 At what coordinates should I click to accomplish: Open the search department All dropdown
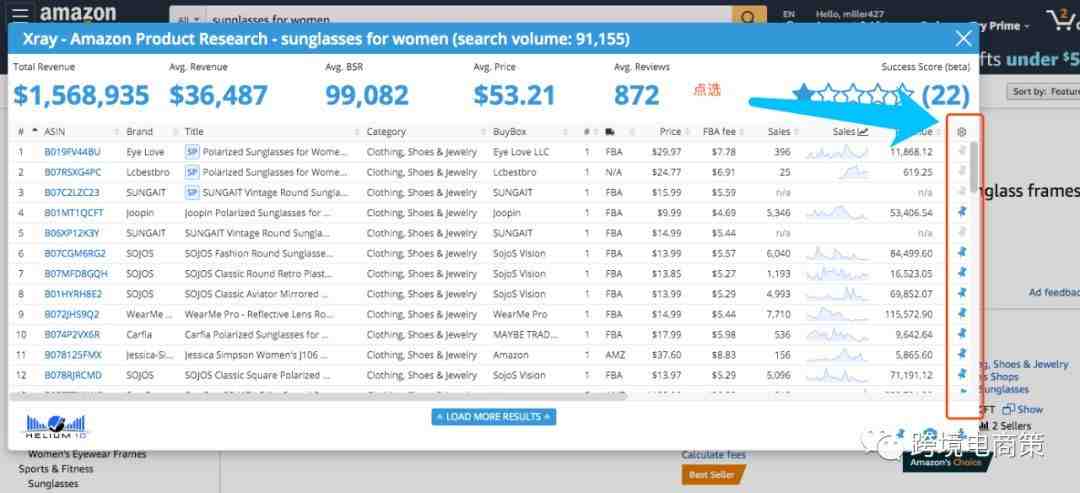[x=189, y=20]
